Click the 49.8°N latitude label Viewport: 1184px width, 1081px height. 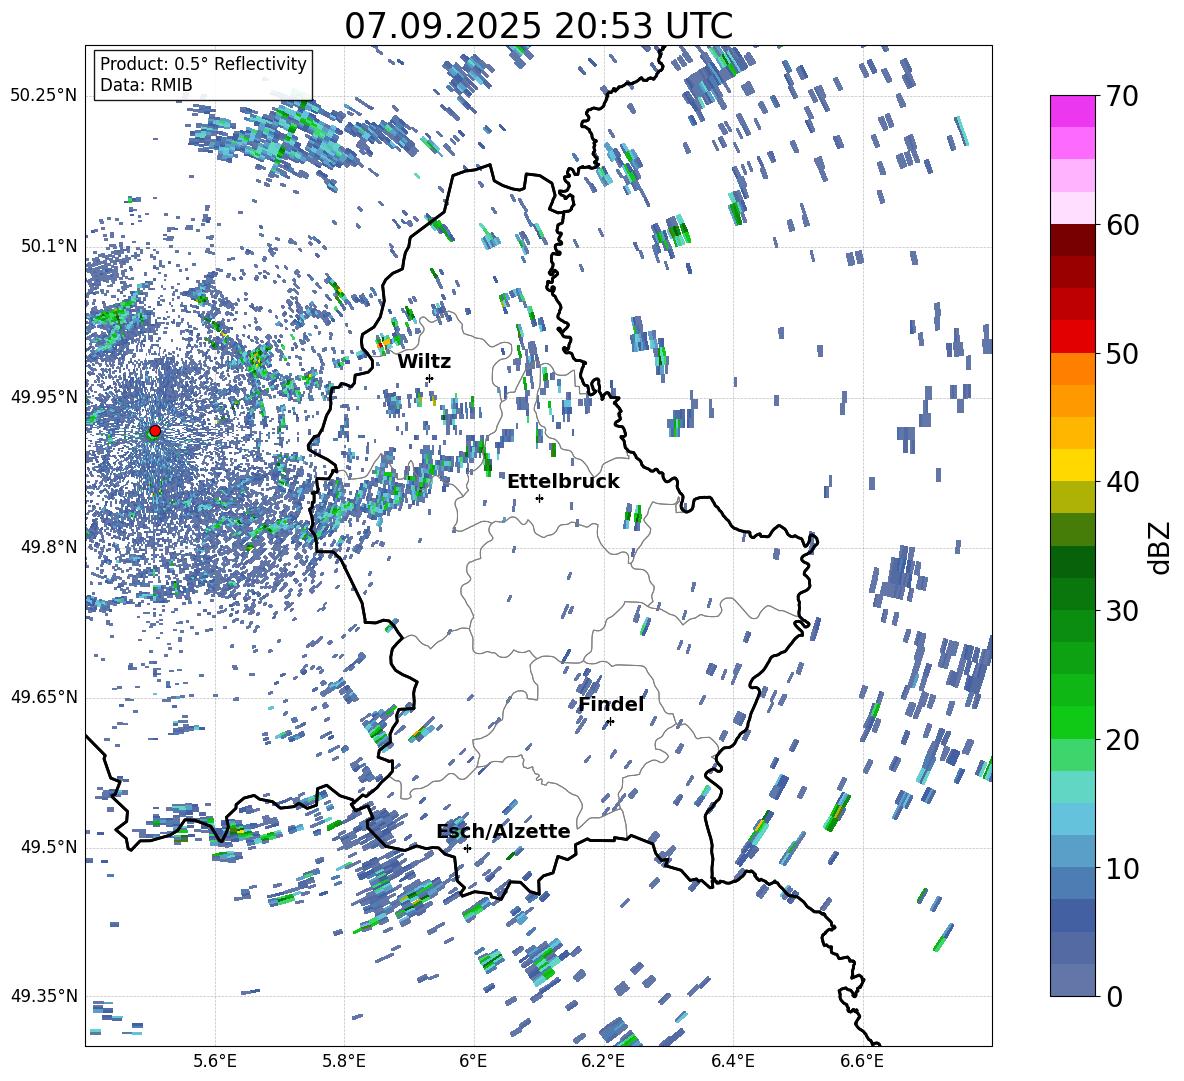pos(48,547)
